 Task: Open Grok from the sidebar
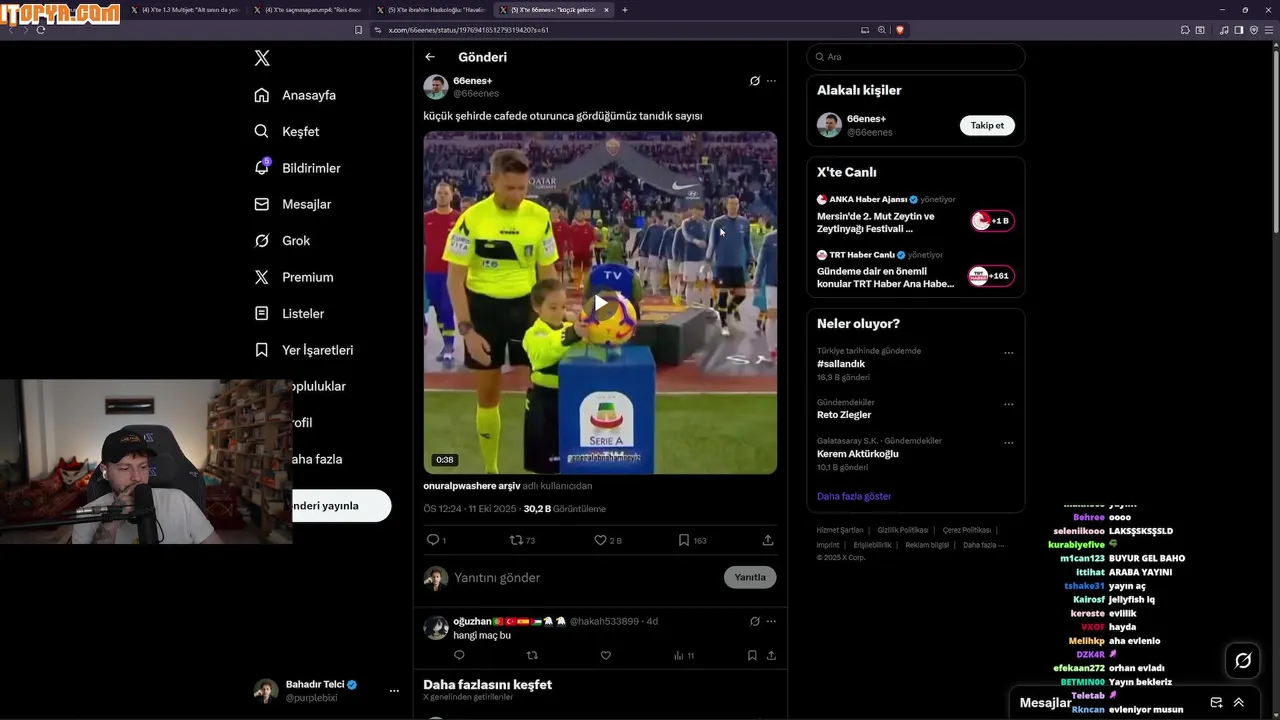tap(282, 241)
